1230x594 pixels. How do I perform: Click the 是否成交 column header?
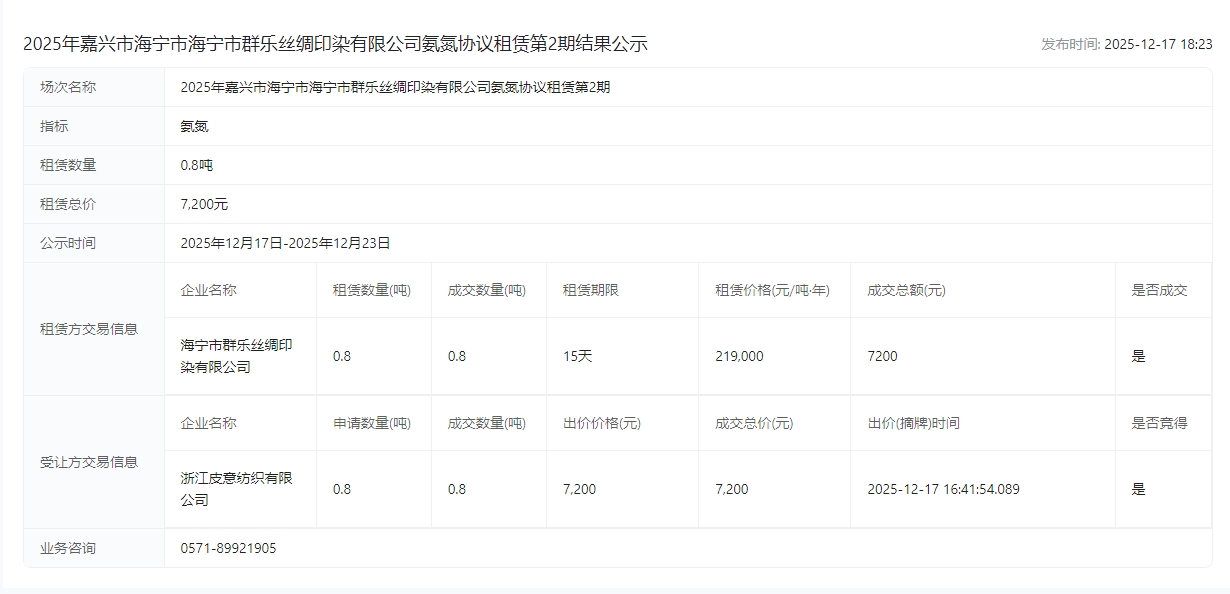point(1159,290)
